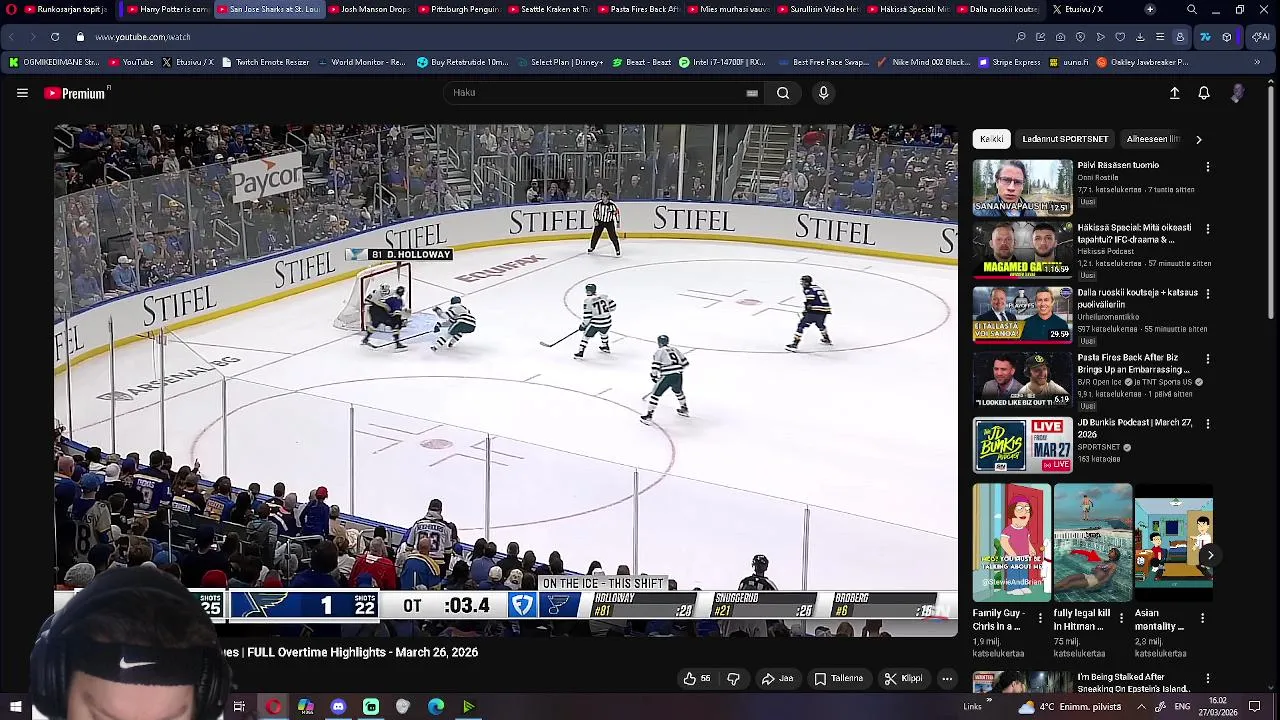Viewport: 1280px width, 720px height.
Task: Select the Ladannut SPORTSNET filter chip
Action: tap(1065, 139)
